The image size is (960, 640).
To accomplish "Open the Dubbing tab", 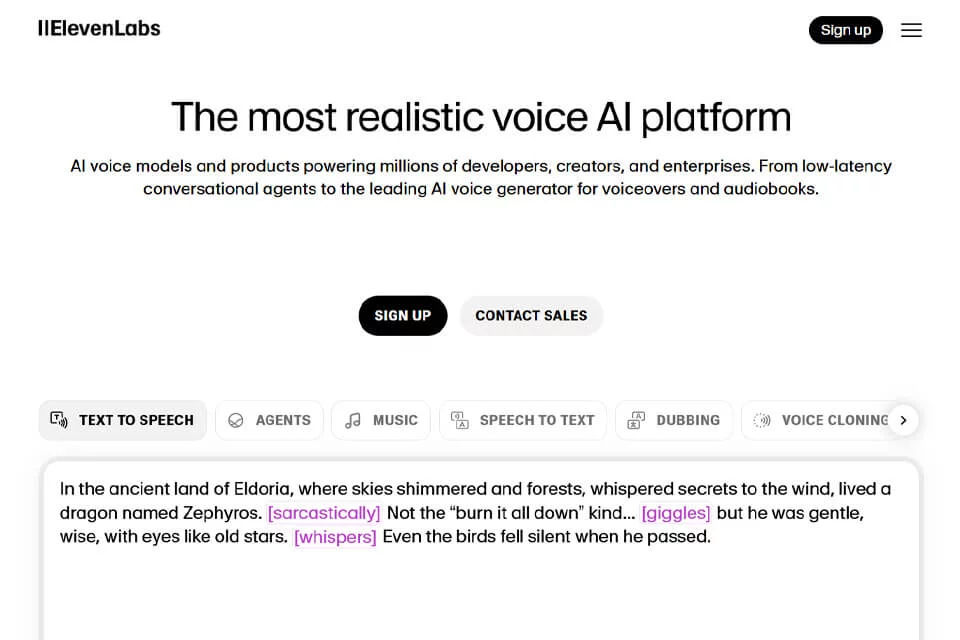I will [674, 420].
